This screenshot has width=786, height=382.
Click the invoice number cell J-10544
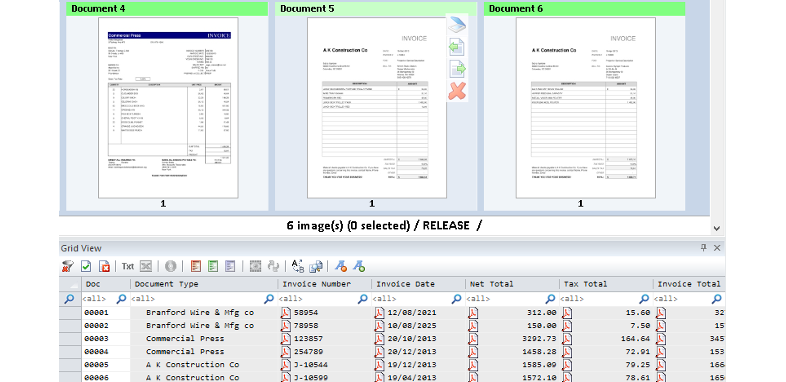tap(325, 364)
